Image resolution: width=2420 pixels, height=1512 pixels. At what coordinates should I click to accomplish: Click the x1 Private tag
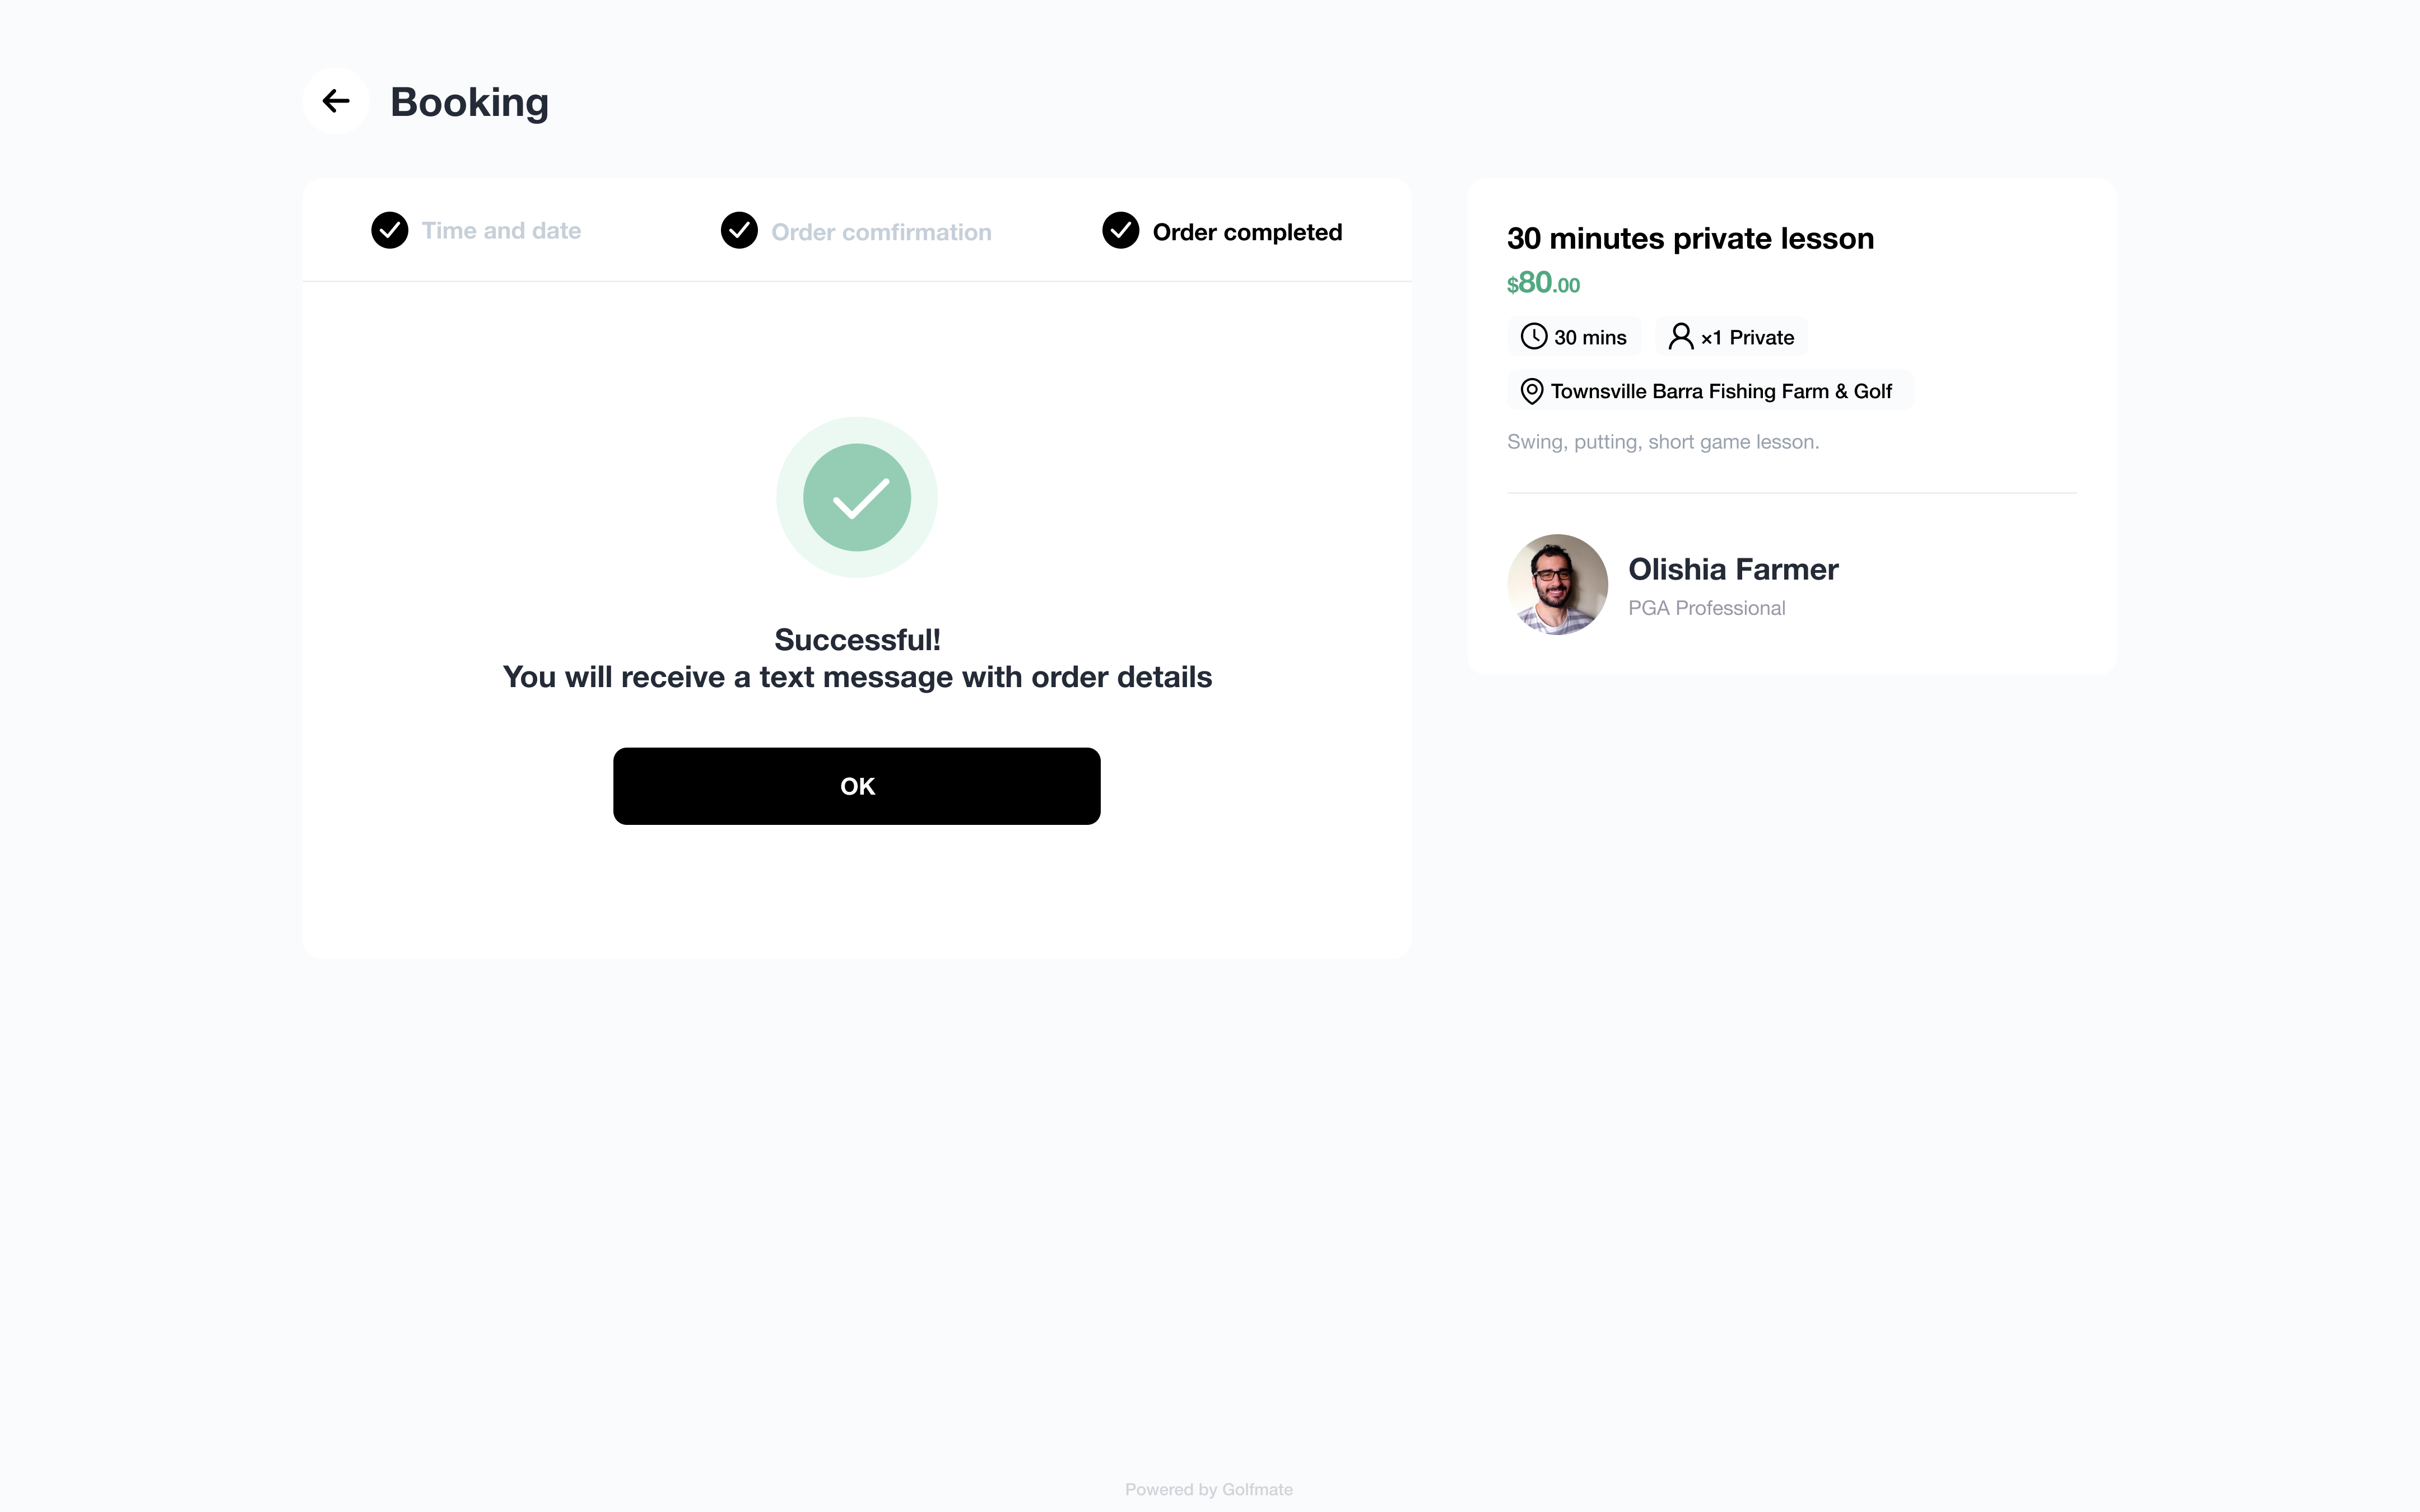1731,337
